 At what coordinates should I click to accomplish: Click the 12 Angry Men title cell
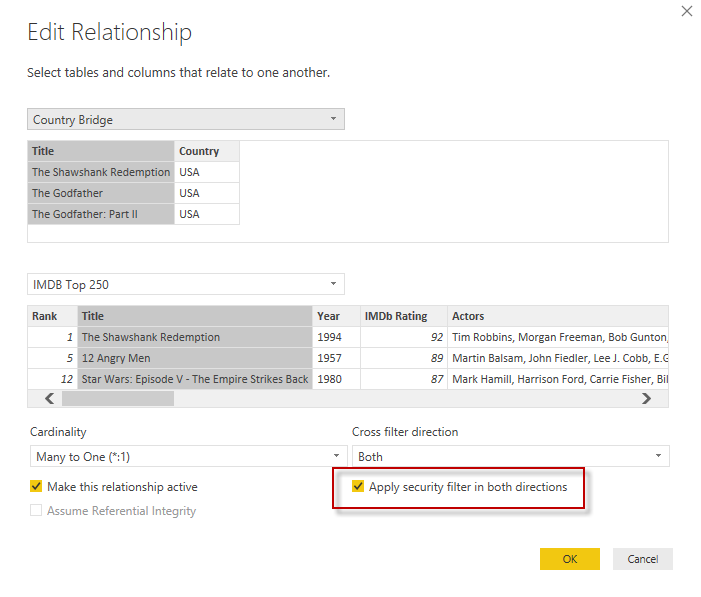point(195,358)
